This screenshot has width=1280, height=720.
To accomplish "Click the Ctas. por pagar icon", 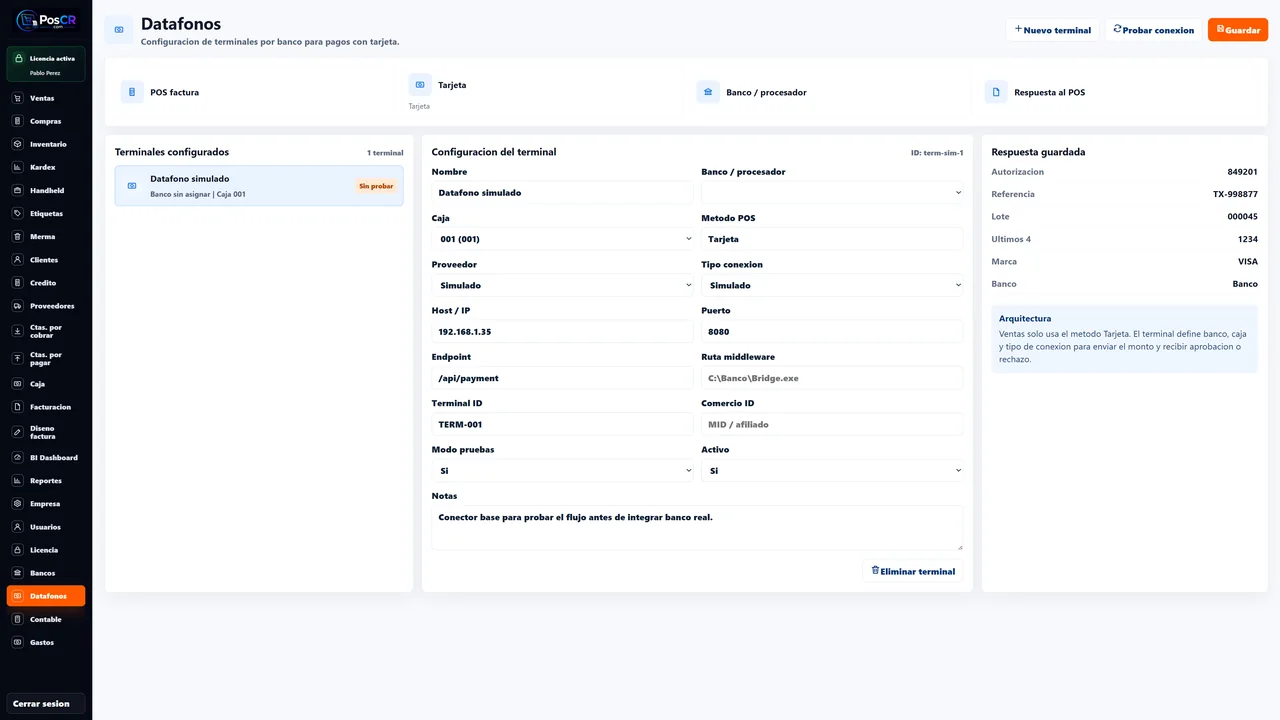I will point(17,358).
